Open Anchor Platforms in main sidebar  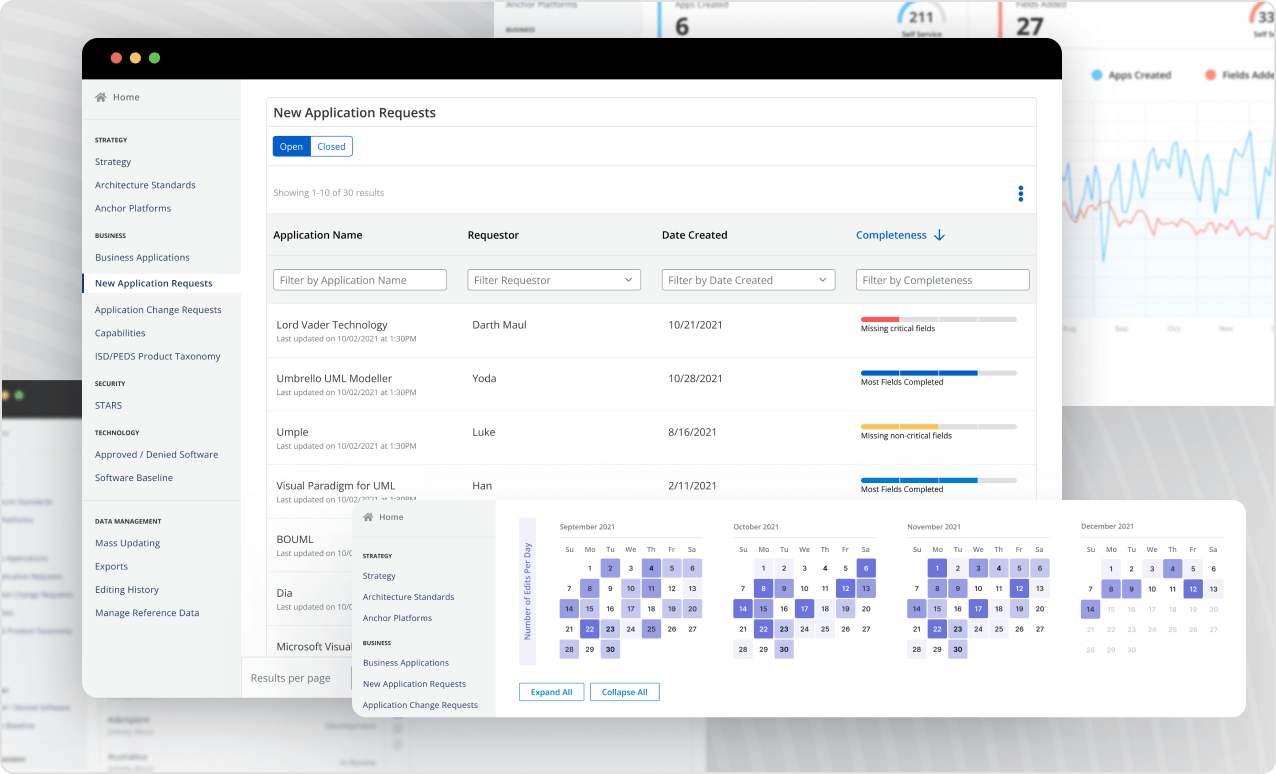pyautogui.click(x=133, y=208)
